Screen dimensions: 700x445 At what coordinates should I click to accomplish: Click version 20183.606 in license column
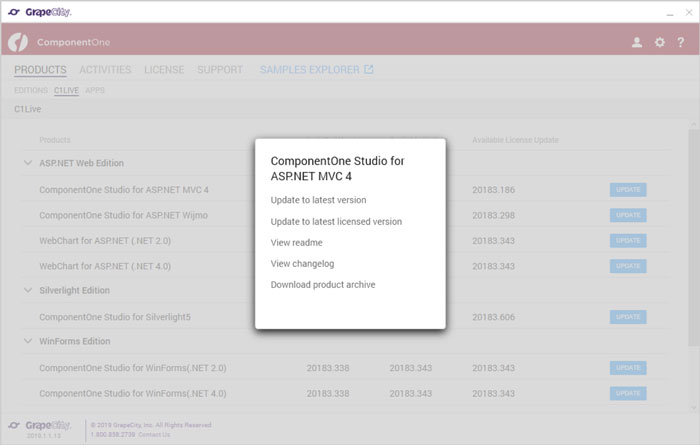(493, 317)
